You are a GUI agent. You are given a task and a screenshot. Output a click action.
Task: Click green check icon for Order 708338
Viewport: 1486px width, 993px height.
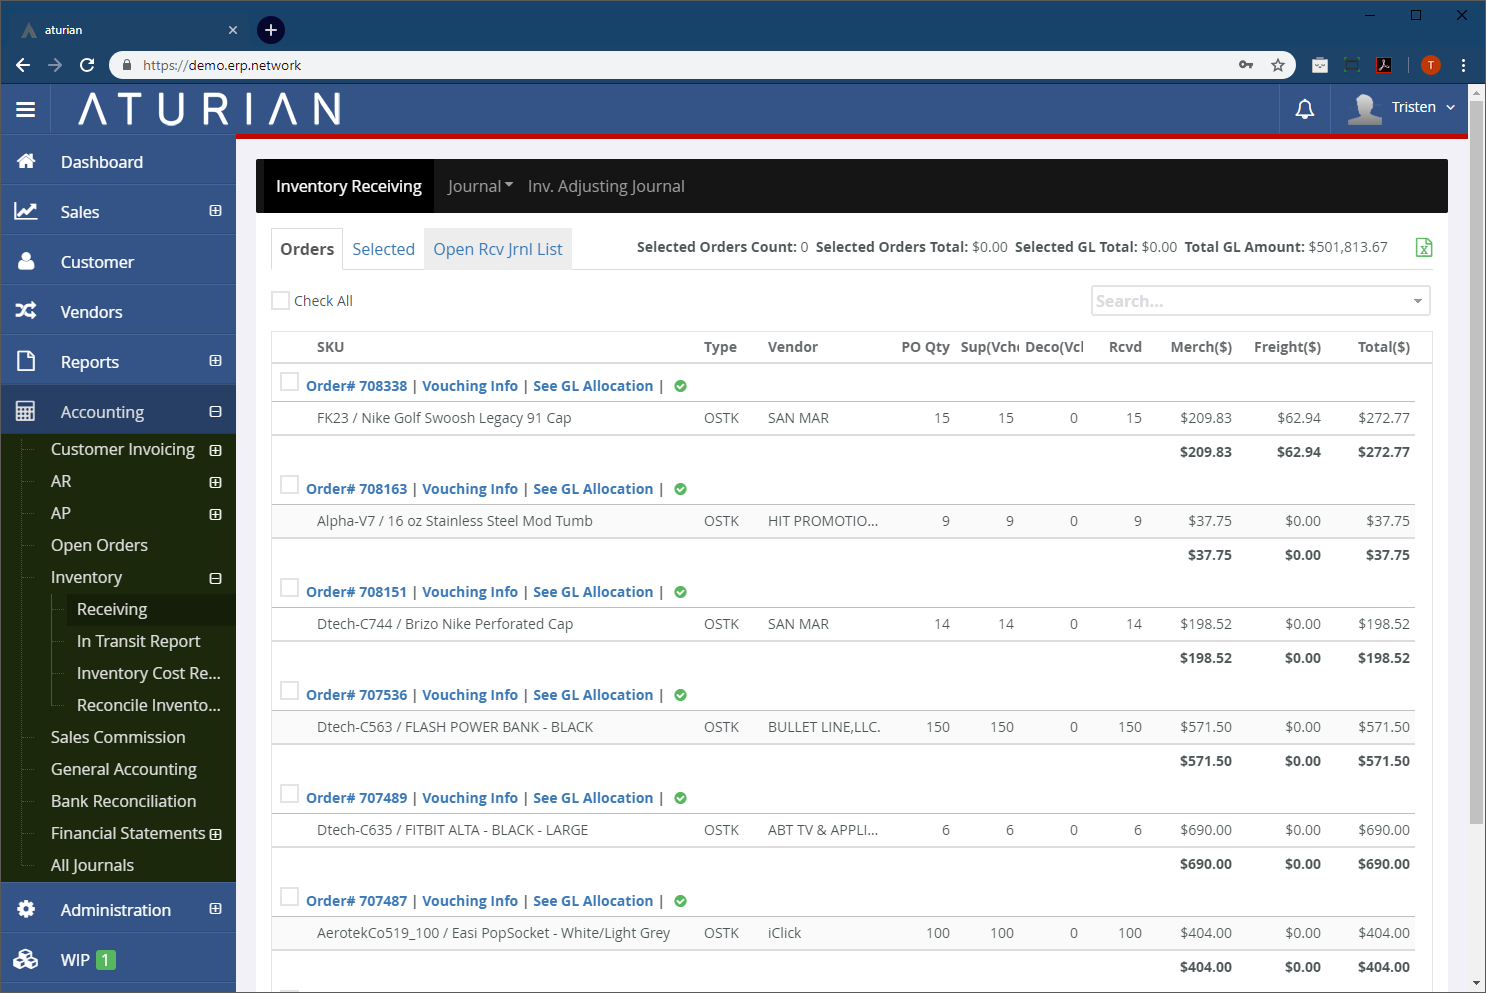(680, 386)
